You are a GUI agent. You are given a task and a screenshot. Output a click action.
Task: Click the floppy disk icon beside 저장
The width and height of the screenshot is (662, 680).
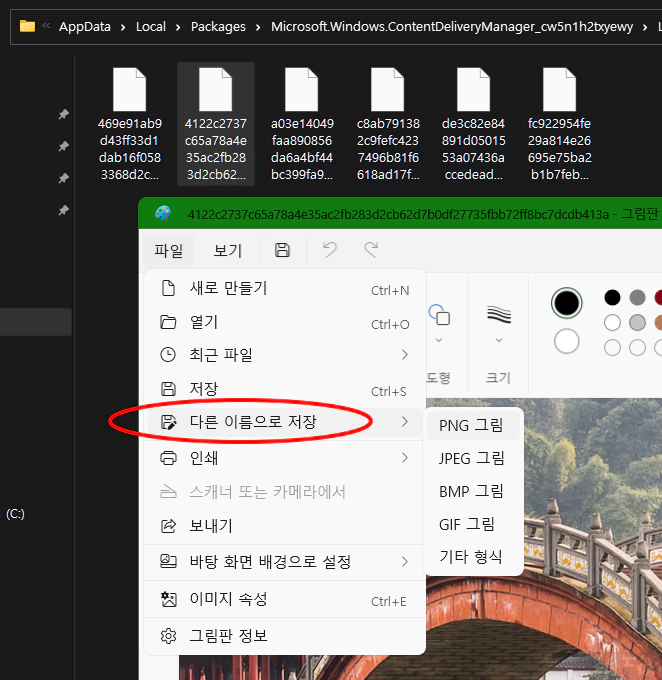click(168, 389)
